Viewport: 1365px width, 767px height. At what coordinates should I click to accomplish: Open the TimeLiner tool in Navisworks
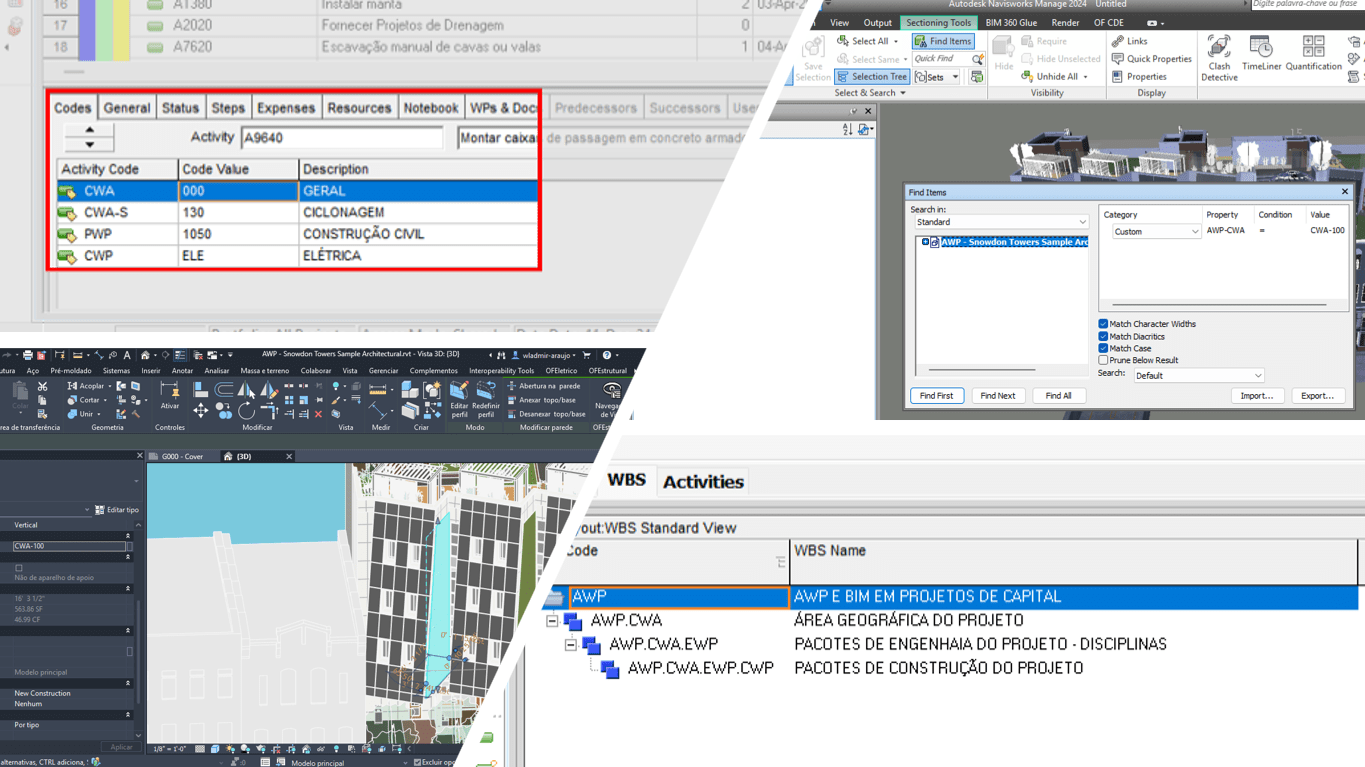[x=1261, y=54]
